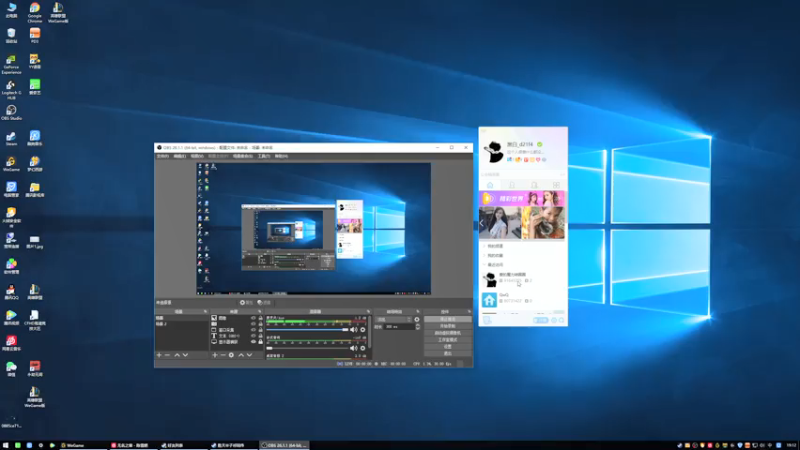Open OBS Studio desktop shortcut
This screenshot has width=800, height=450.
(11, 113)
